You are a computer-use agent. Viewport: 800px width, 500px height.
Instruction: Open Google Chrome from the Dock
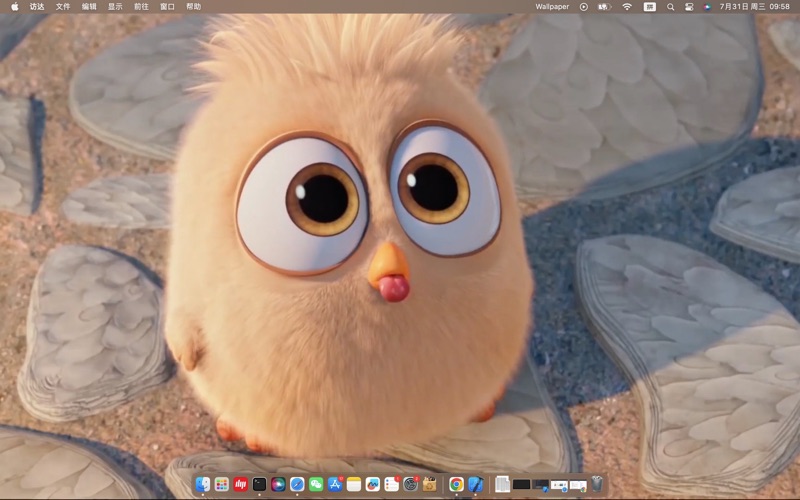coord(456,484)
